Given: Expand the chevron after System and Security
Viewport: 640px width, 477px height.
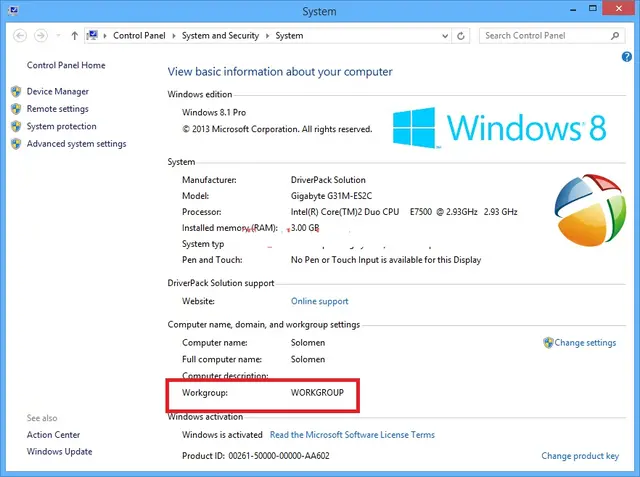Looking at the screenshot, I should 267,36.
